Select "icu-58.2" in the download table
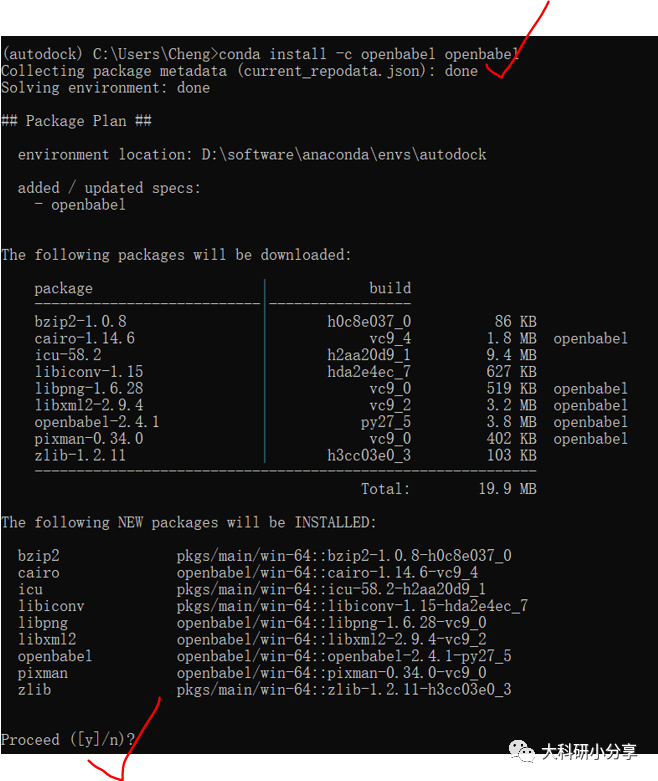The height and width of the screenshot is (781, 658). (x=67, y=355)
